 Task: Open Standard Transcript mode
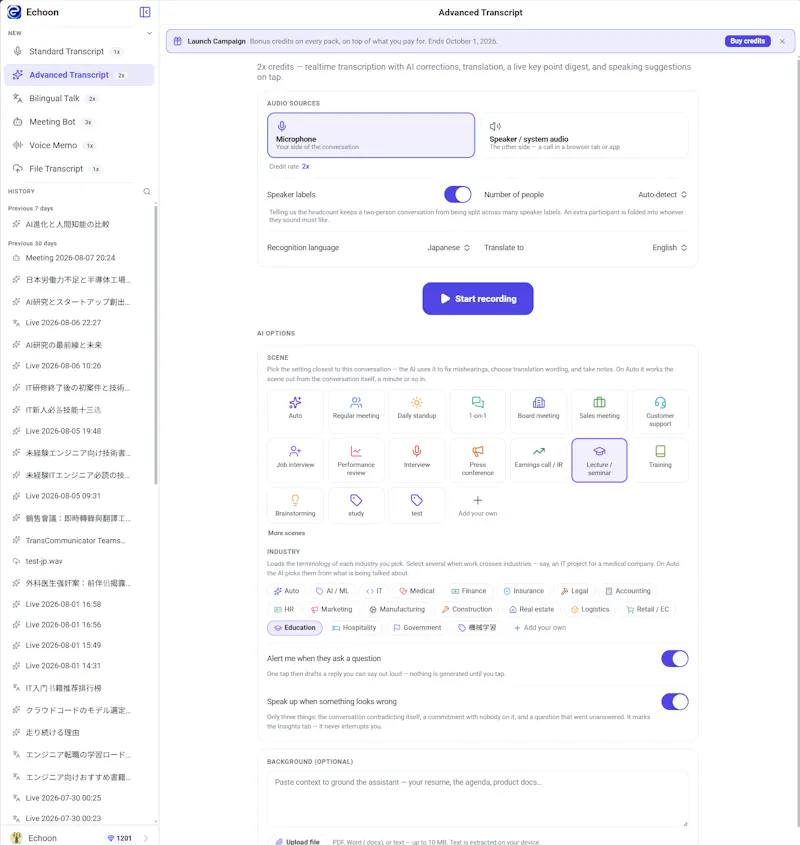[79, 51]
